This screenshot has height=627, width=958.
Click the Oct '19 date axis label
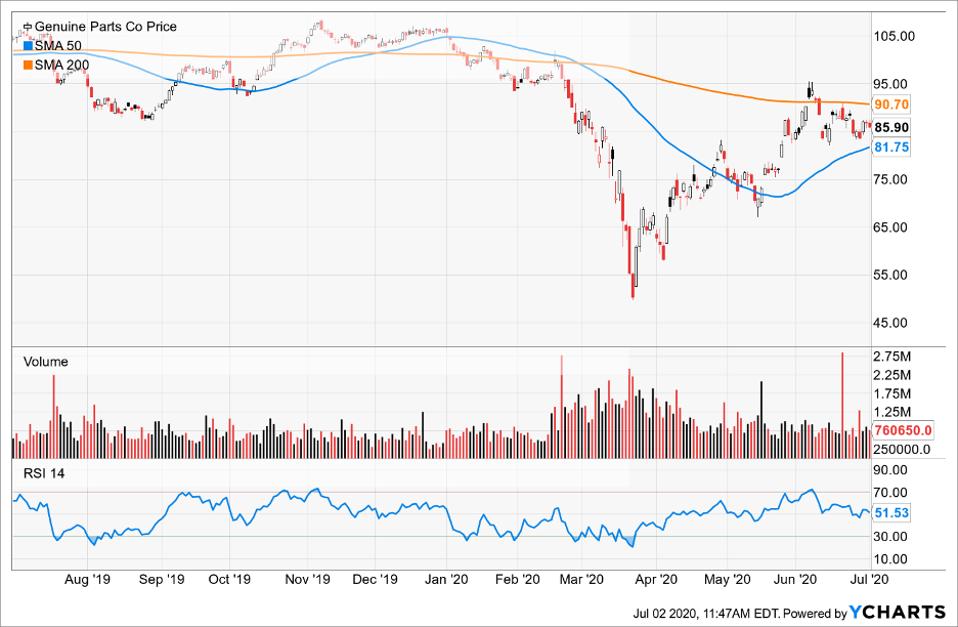(x=229, y=579)
